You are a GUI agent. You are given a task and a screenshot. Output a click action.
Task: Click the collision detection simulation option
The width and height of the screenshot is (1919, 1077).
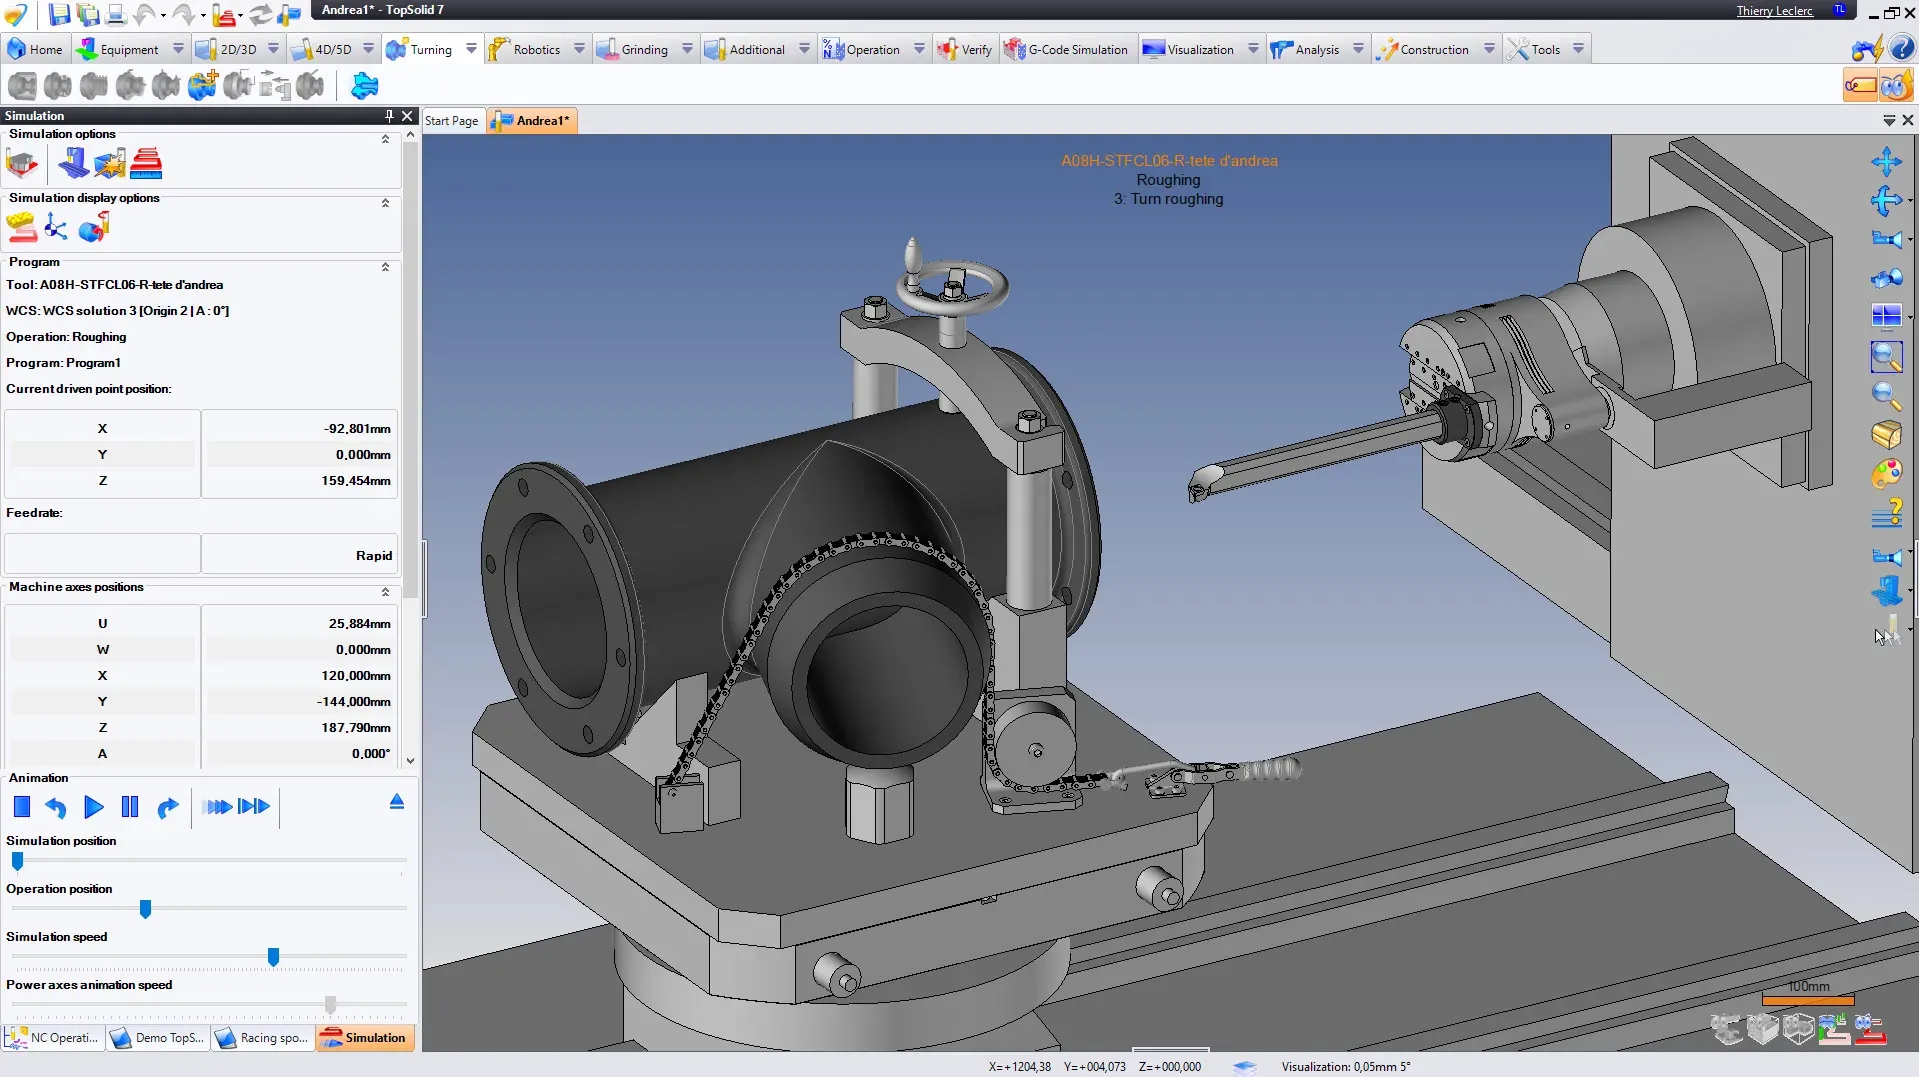tap(110, 163)
